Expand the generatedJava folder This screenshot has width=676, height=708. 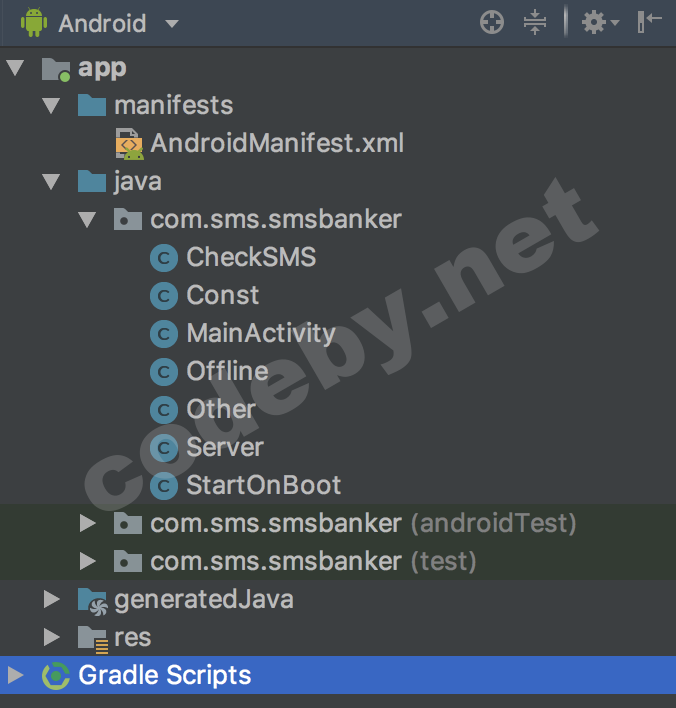(51, 599)
